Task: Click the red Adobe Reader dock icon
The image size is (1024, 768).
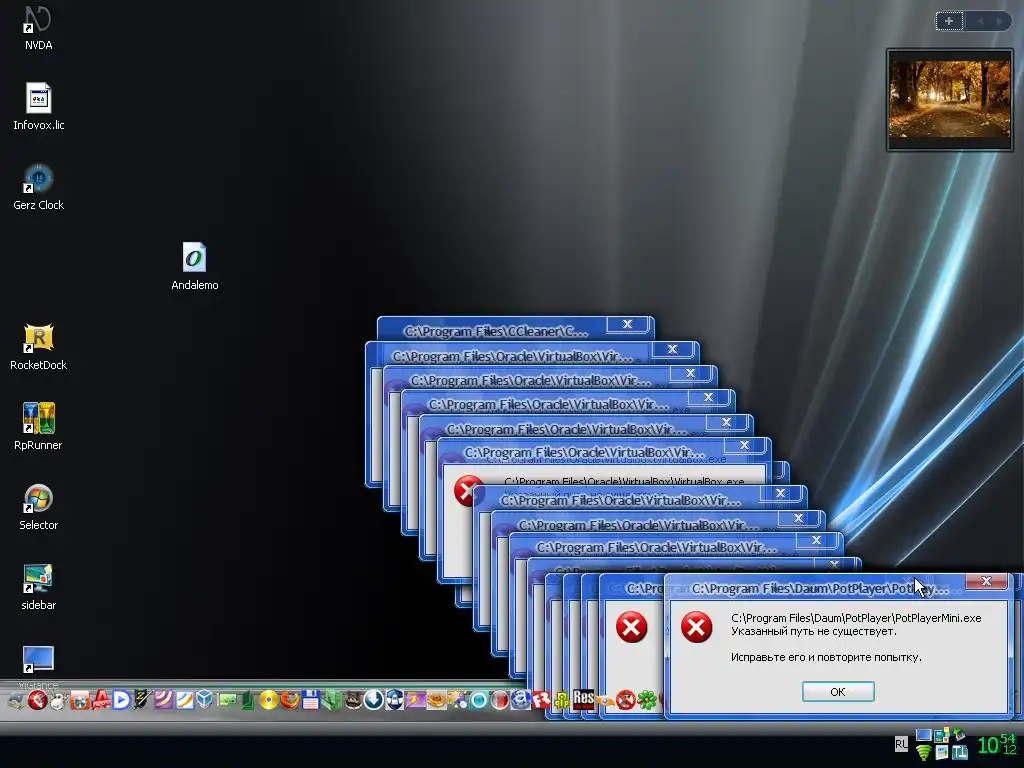Action: click(101, 700)
